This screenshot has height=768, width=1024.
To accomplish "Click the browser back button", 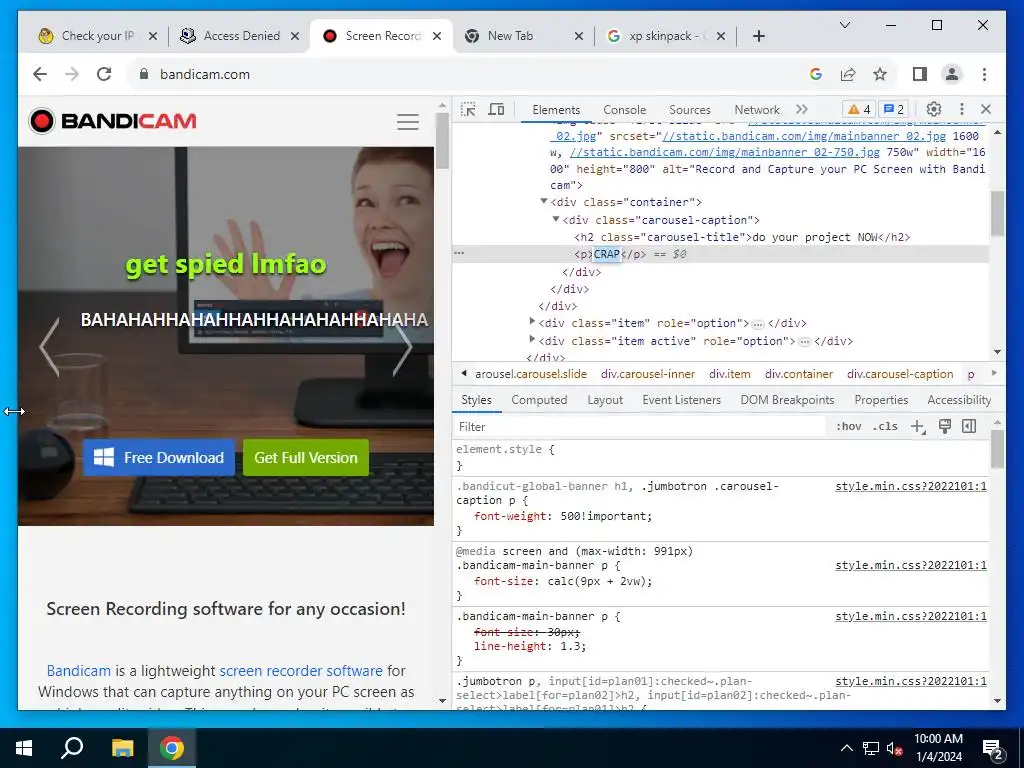I will point(40,74).
